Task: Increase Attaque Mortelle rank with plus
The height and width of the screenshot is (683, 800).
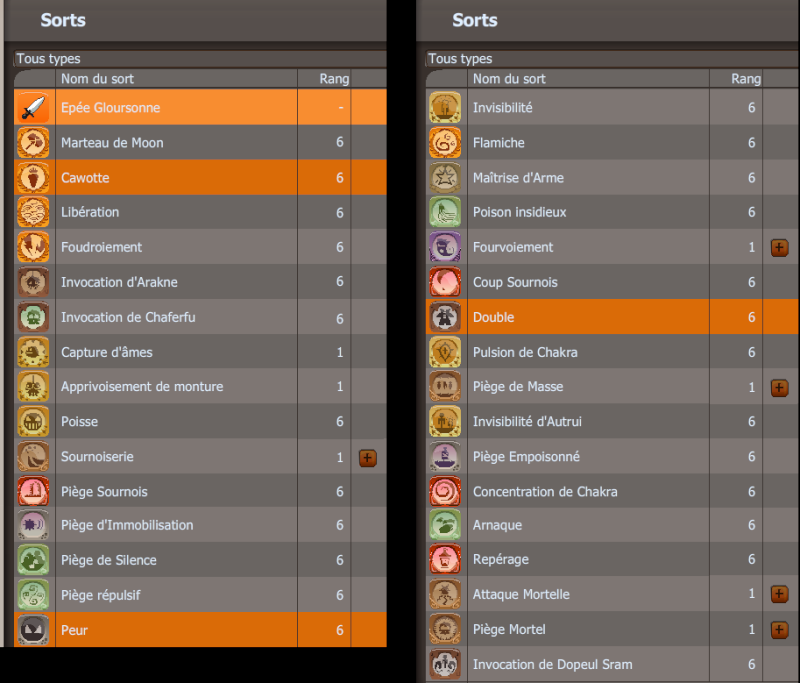Action: [x=779, y=594]
